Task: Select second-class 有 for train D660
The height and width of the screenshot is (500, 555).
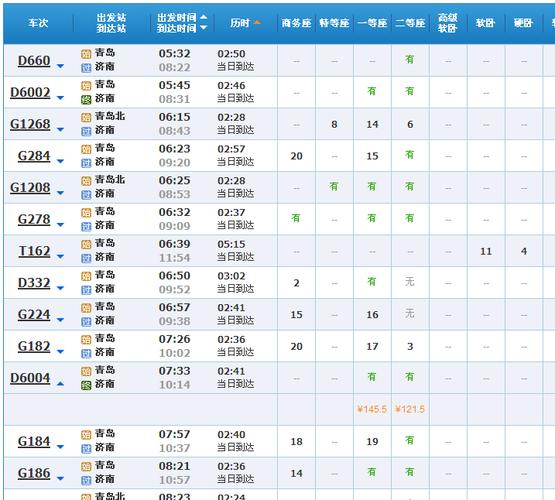Action: coord(410,60)
